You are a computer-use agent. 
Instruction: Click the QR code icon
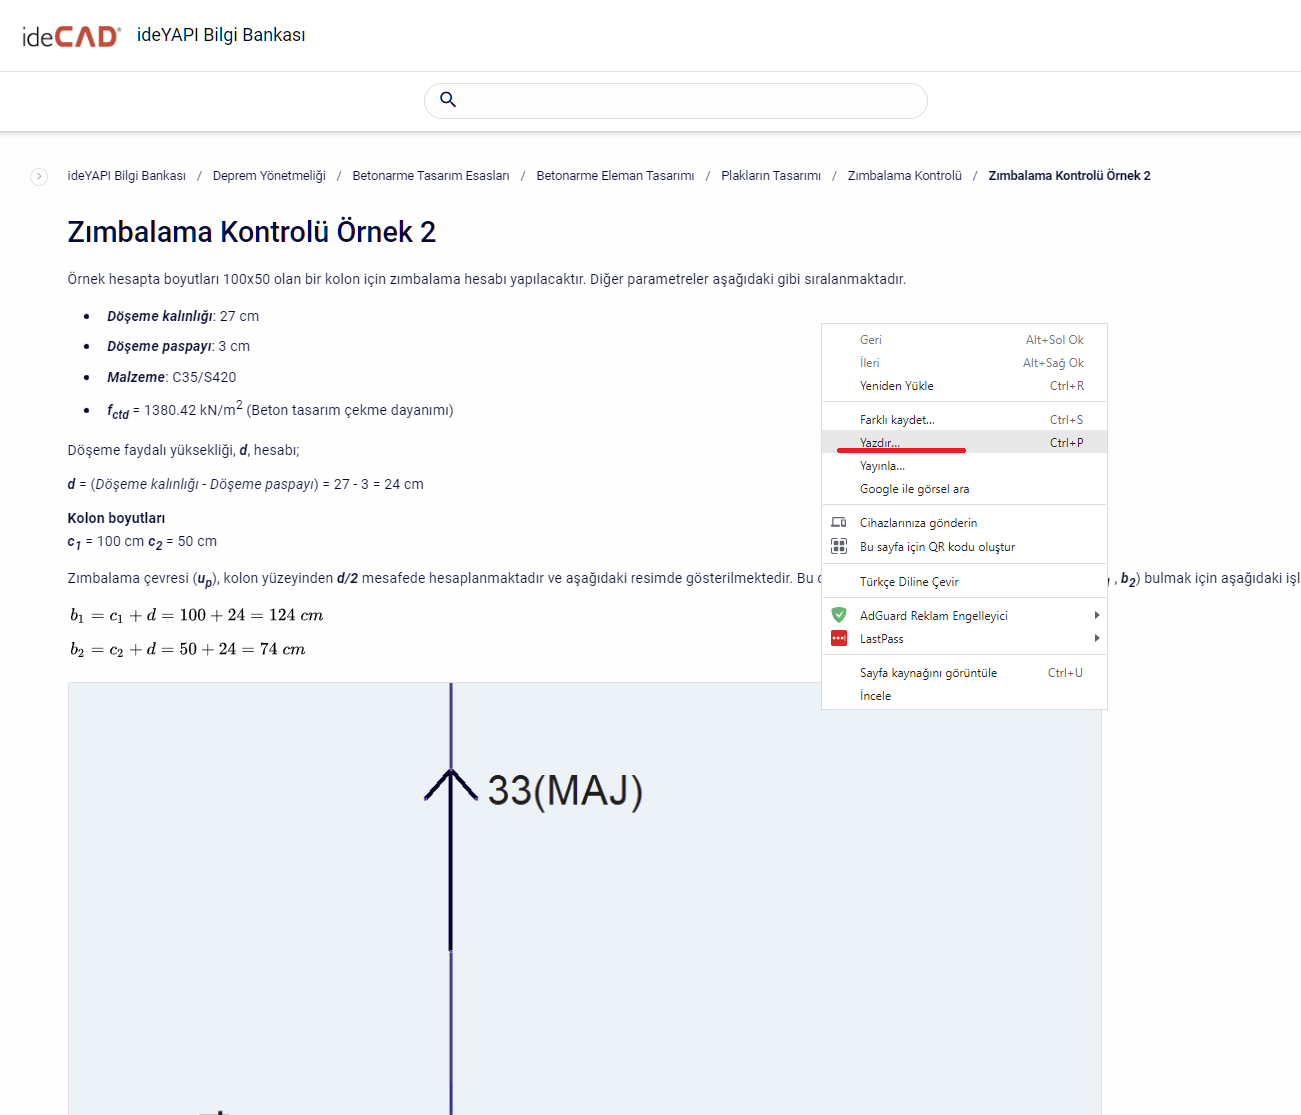pyautogui.click(x=839, y=546)
